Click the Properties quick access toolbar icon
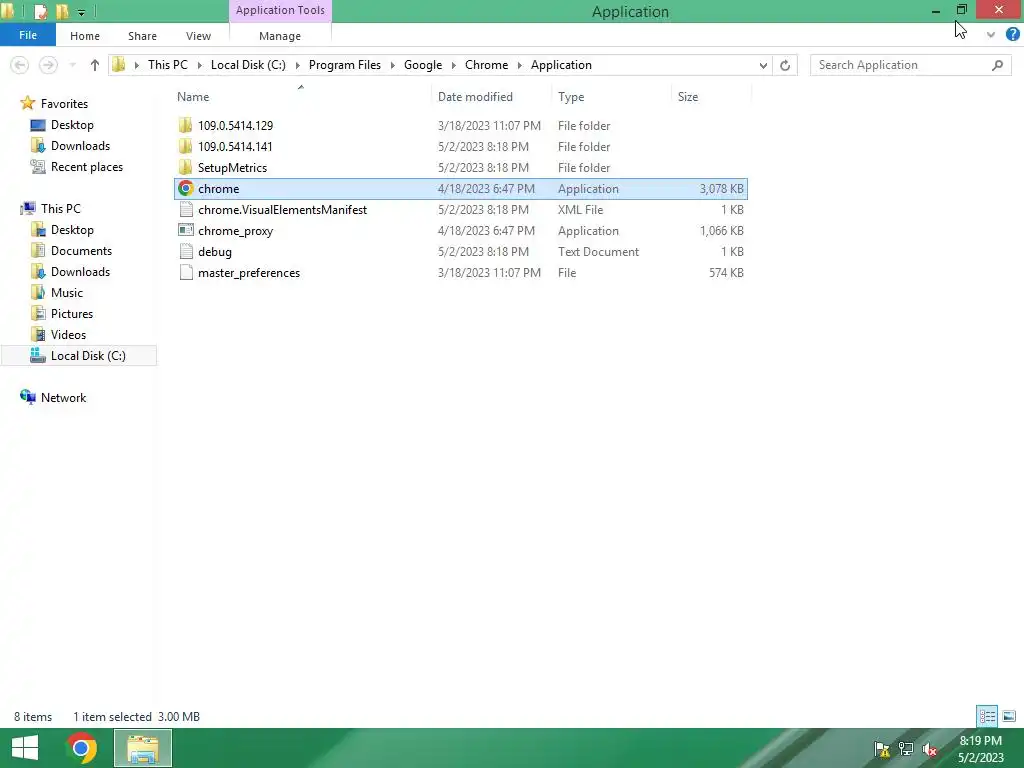1024x768 pixels. [40, 11]
